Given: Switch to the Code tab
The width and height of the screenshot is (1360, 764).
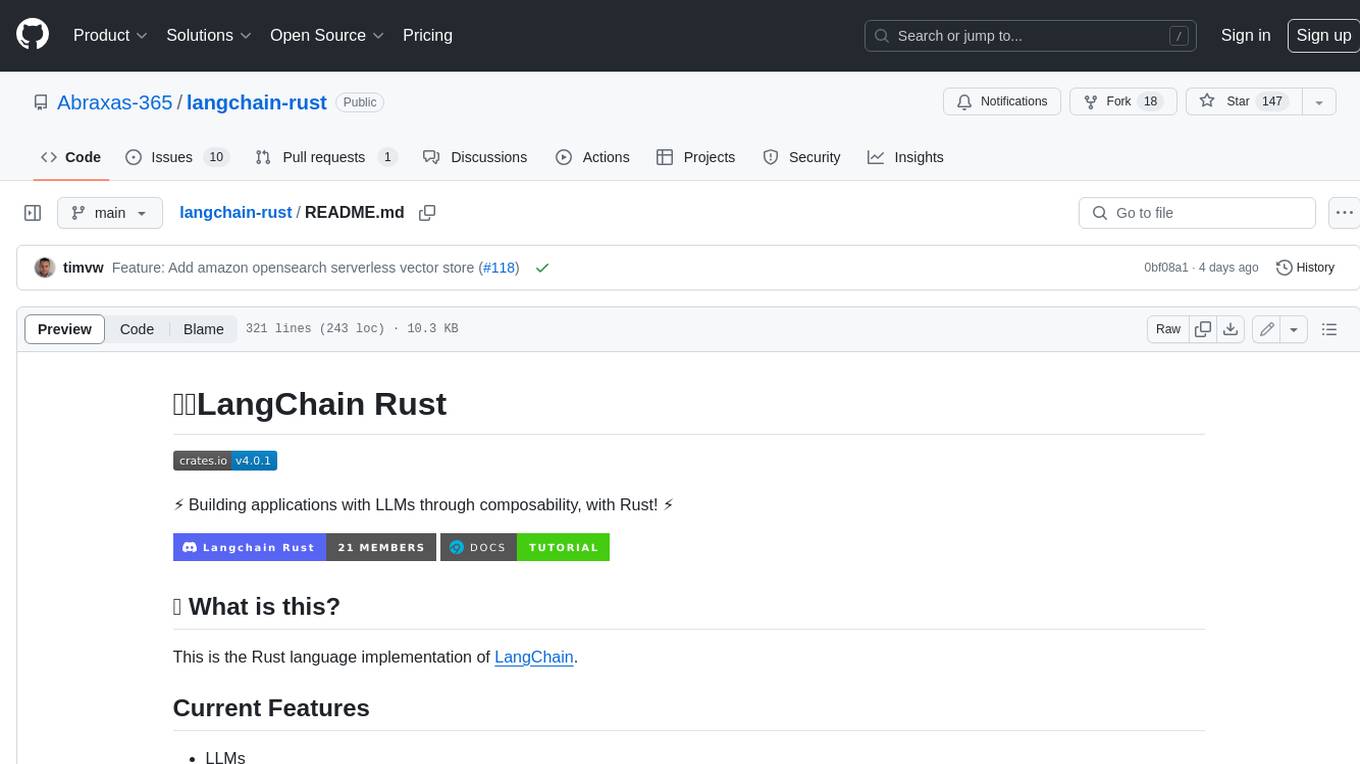Looking at the screenshot, I should (x=71, y=157).
